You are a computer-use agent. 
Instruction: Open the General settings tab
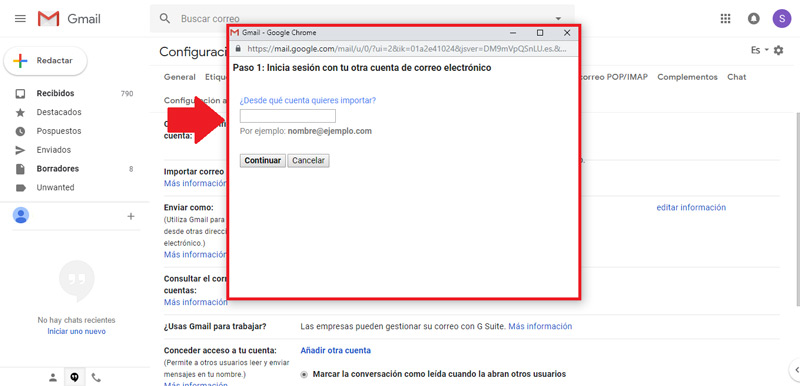pyautogui.click(x=180, y=77)
